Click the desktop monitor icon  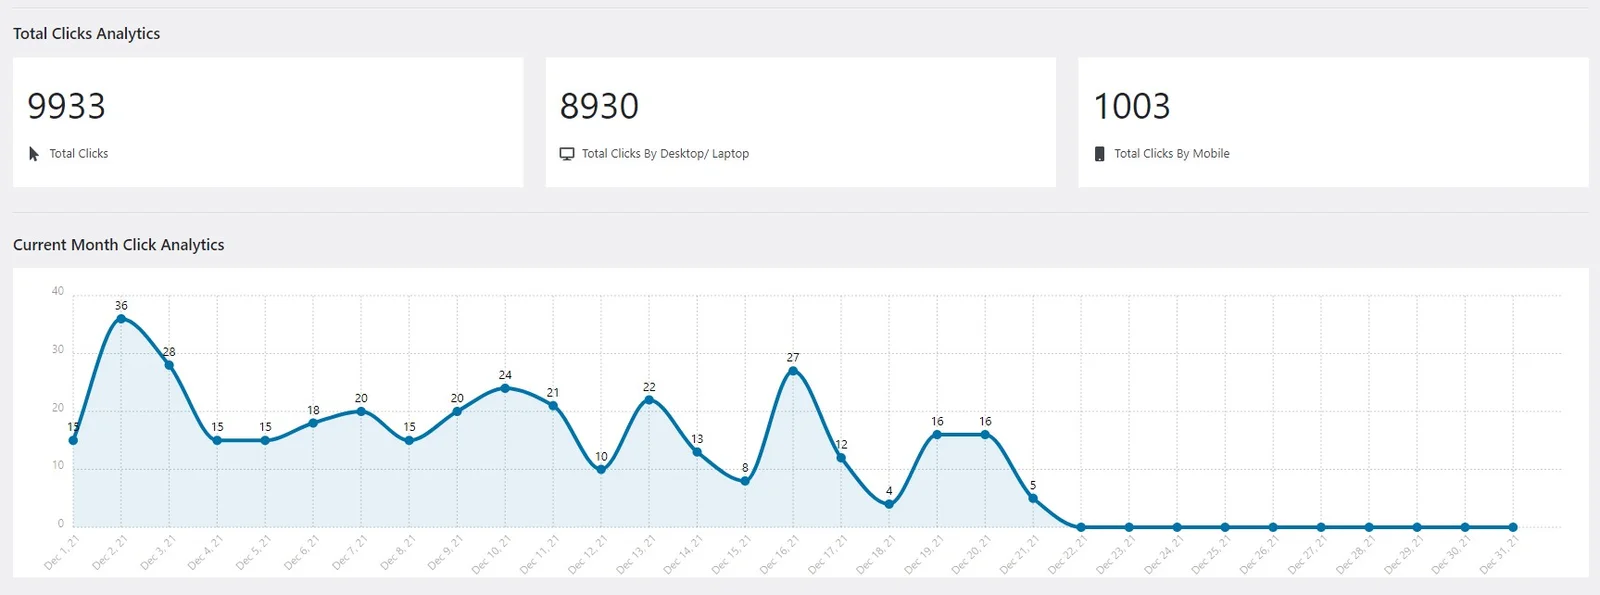[567, 154]
